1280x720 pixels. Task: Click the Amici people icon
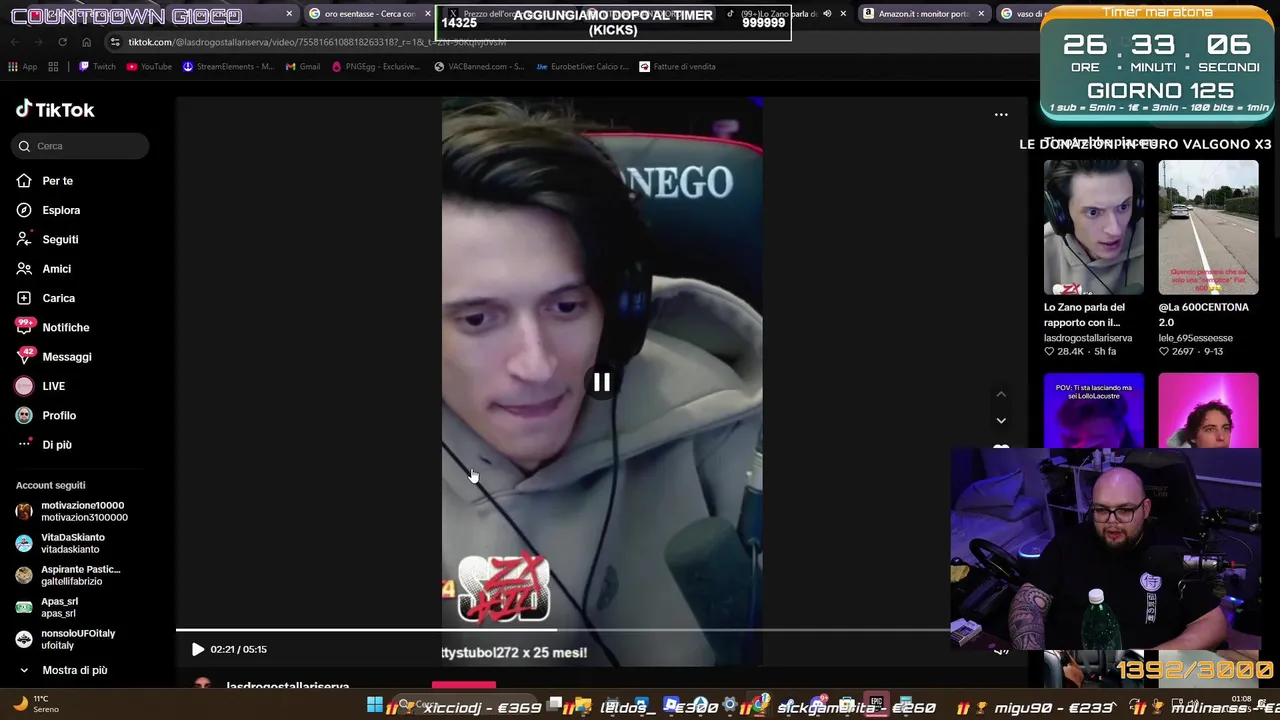point(24,269)
